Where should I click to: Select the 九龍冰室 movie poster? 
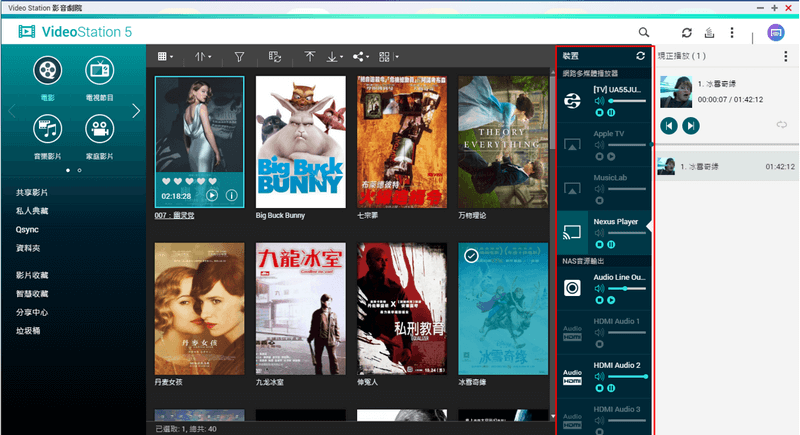(301, 309)
